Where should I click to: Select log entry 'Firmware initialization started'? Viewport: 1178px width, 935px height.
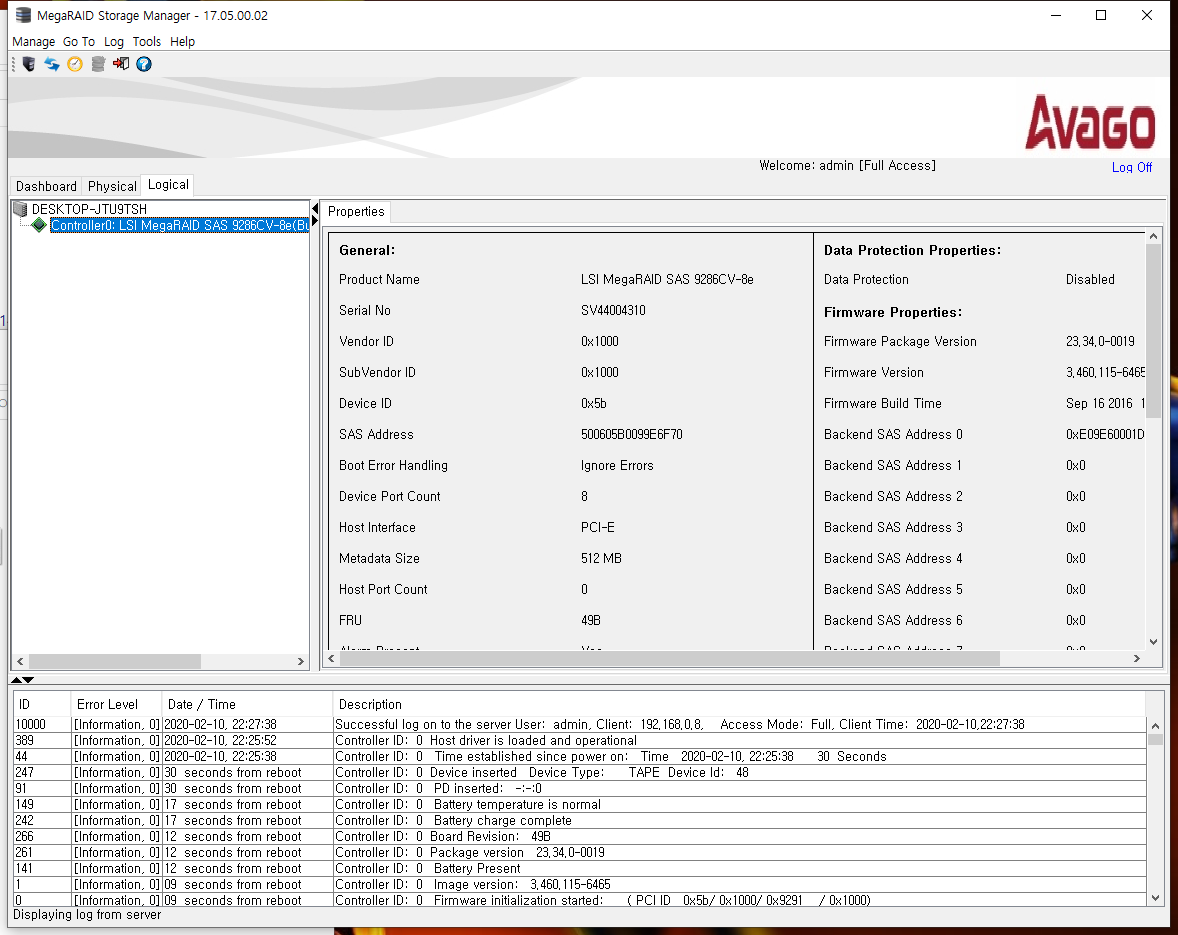580,900
